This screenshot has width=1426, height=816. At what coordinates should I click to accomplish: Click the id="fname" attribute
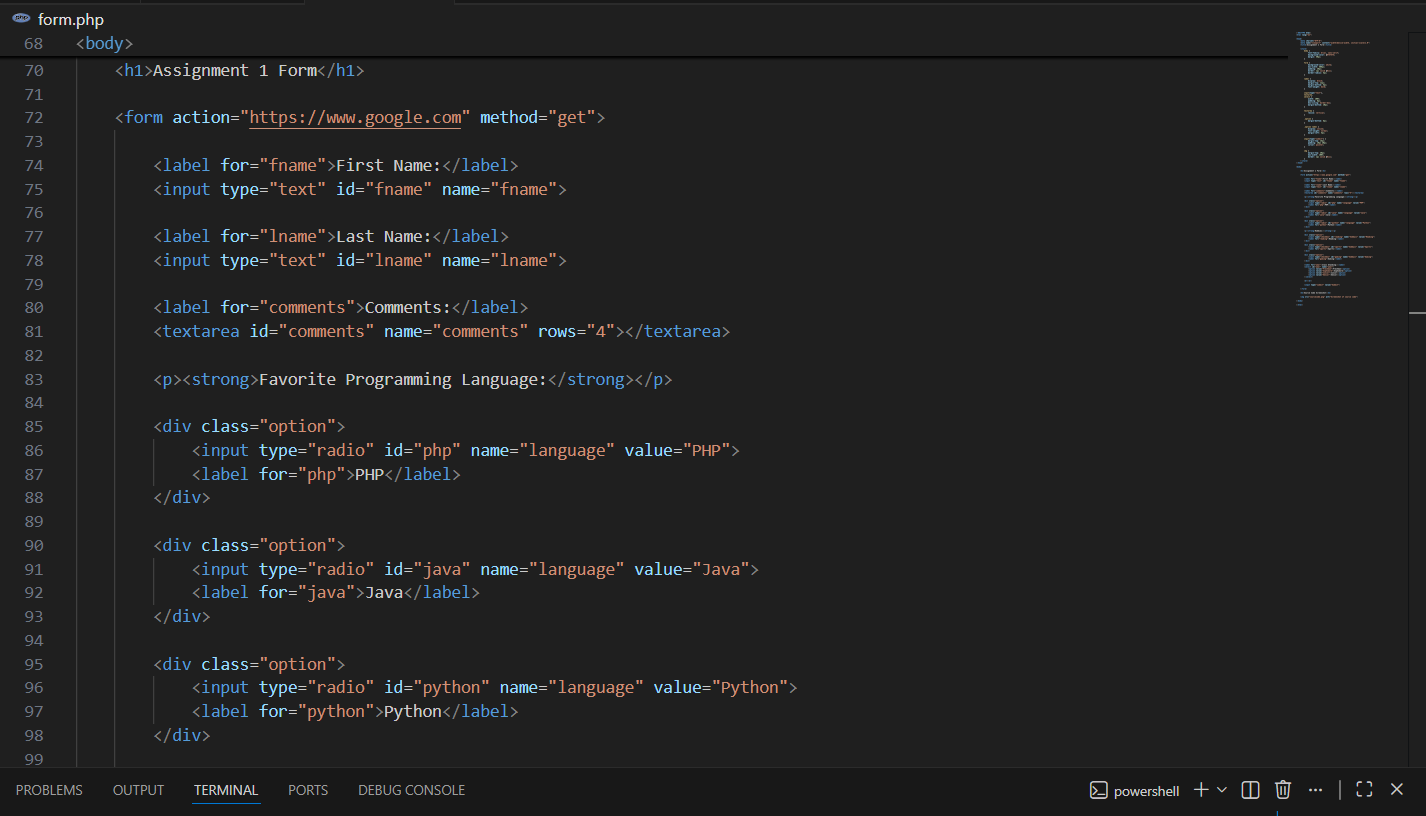pos(384,189)
